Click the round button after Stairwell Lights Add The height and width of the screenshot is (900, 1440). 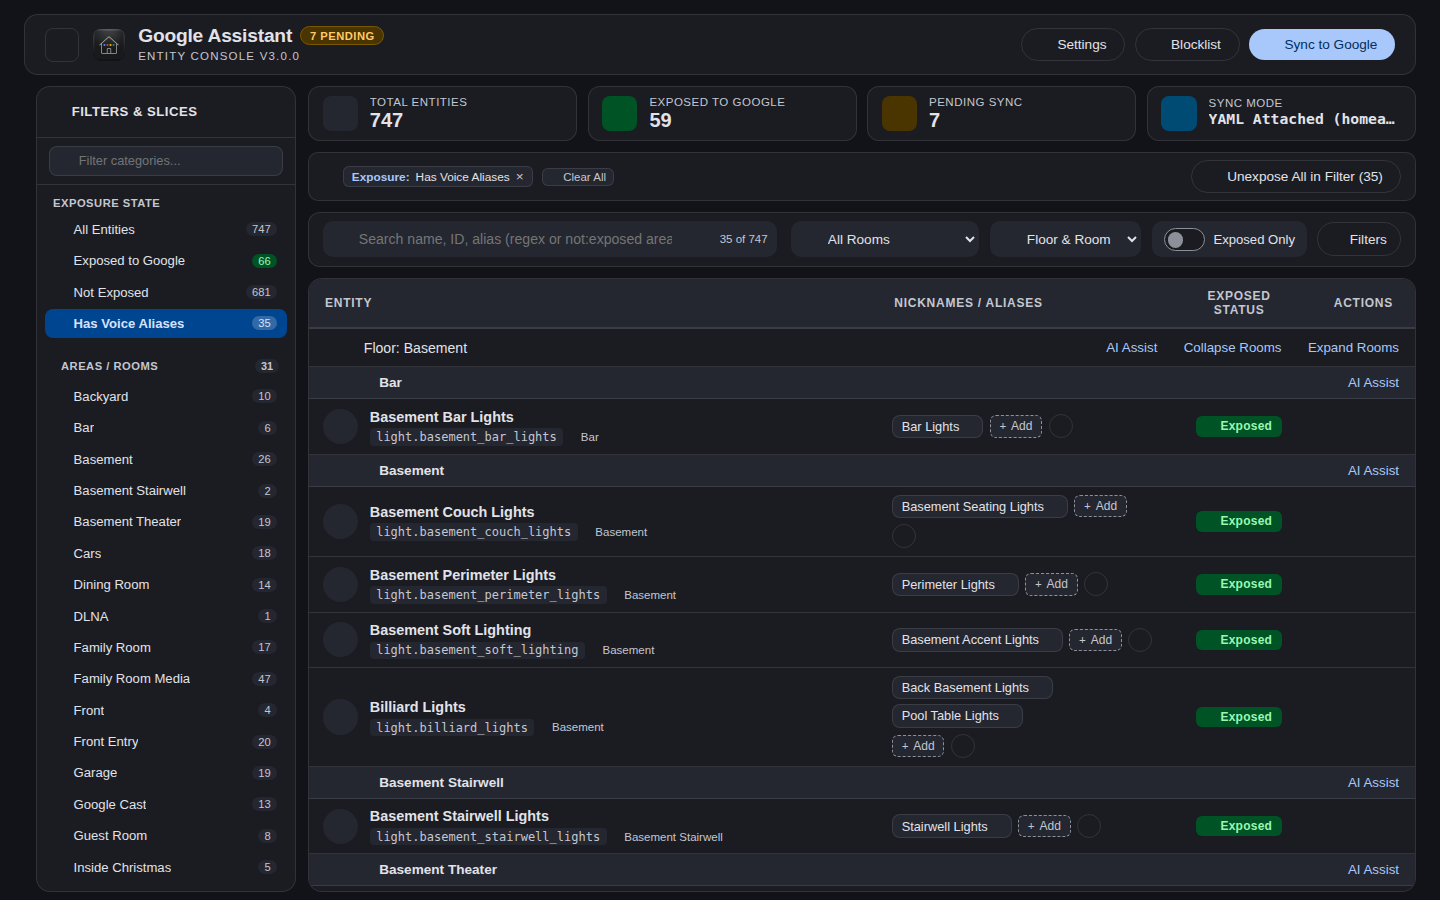click(x=1089, y=826)
